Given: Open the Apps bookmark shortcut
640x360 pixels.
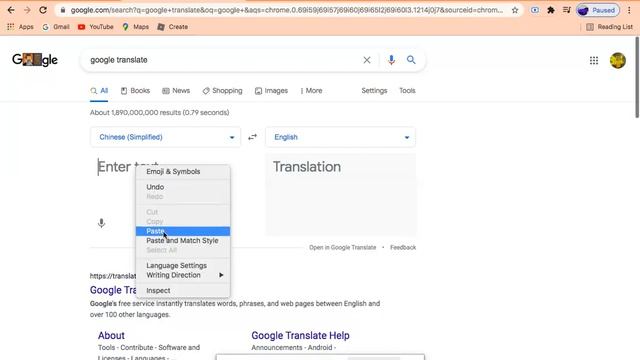Looking at the screenshot, I should click(x=20, y=27).
